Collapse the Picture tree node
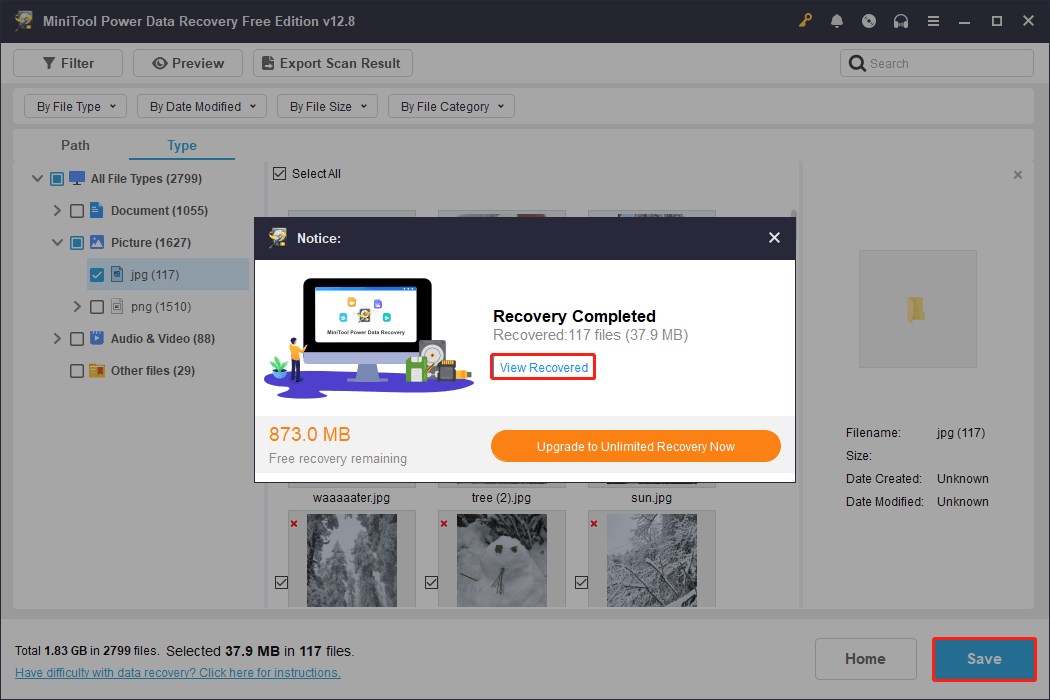 58,242
